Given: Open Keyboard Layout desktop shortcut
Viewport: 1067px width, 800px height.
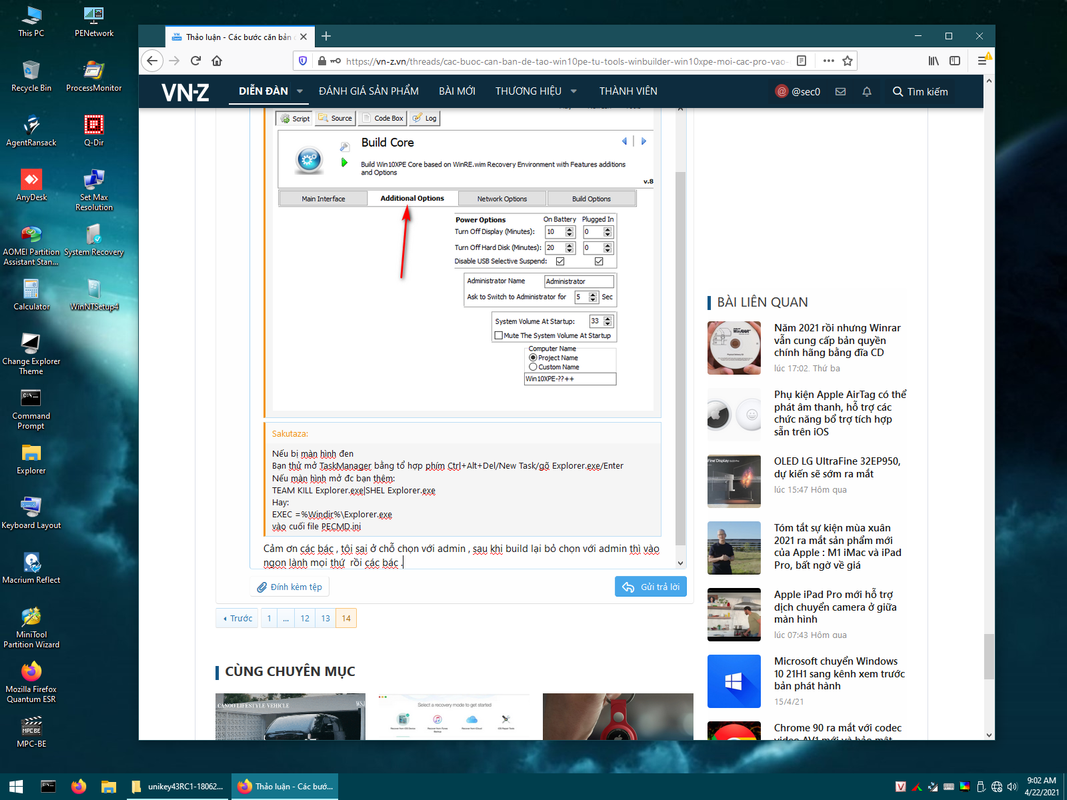Looking at the screenshot, I should point(31,514).
